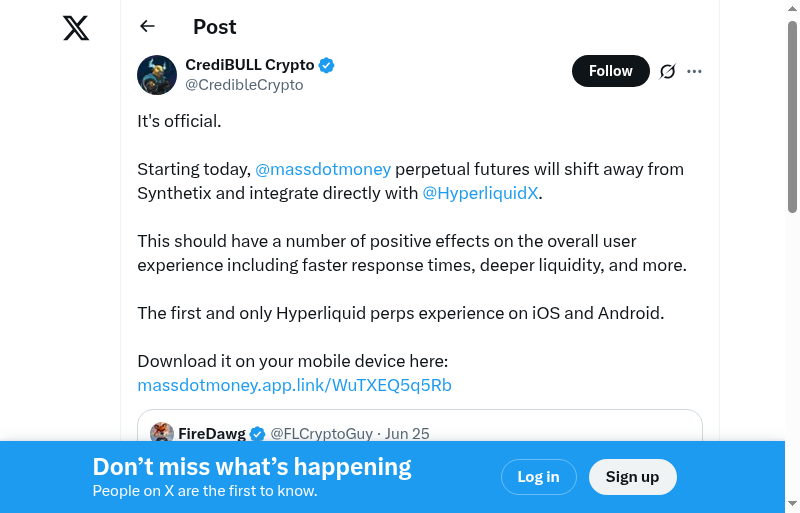
Task: Click the scrollbar down arrow
Action: 793,503
